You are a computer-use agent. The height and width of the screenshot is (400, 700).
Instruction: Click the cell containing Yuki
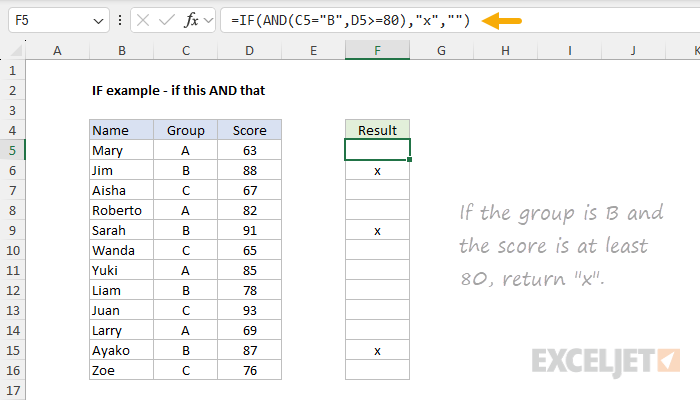click(121, 271)
